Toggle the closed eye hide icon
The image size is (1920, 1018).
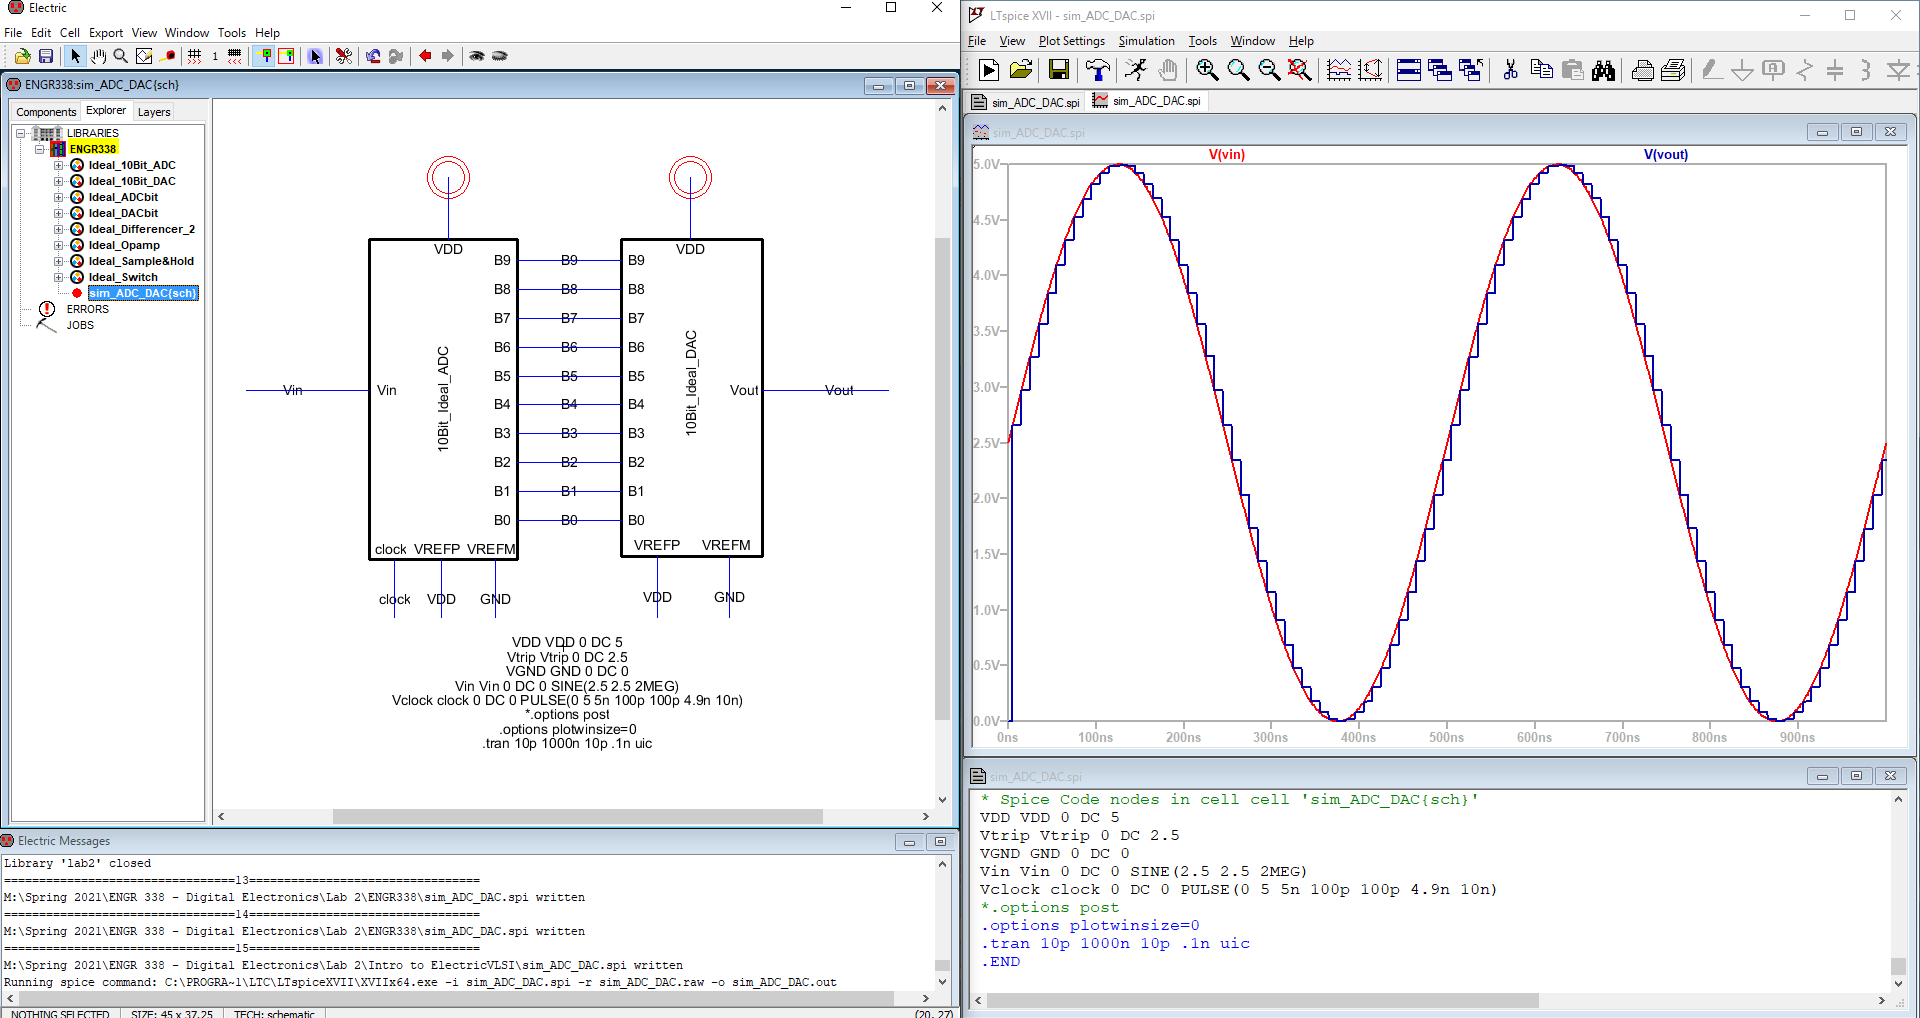(x=500, y=56)
